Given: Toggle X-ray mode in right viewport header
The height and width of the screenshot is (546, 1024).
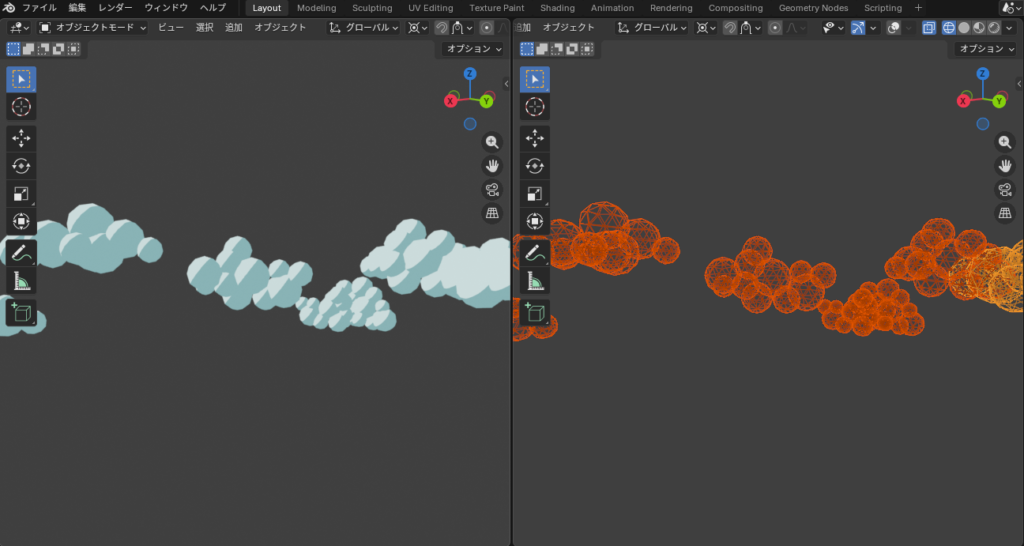Looking at the screenshot, I should click(x=929, y=28).
